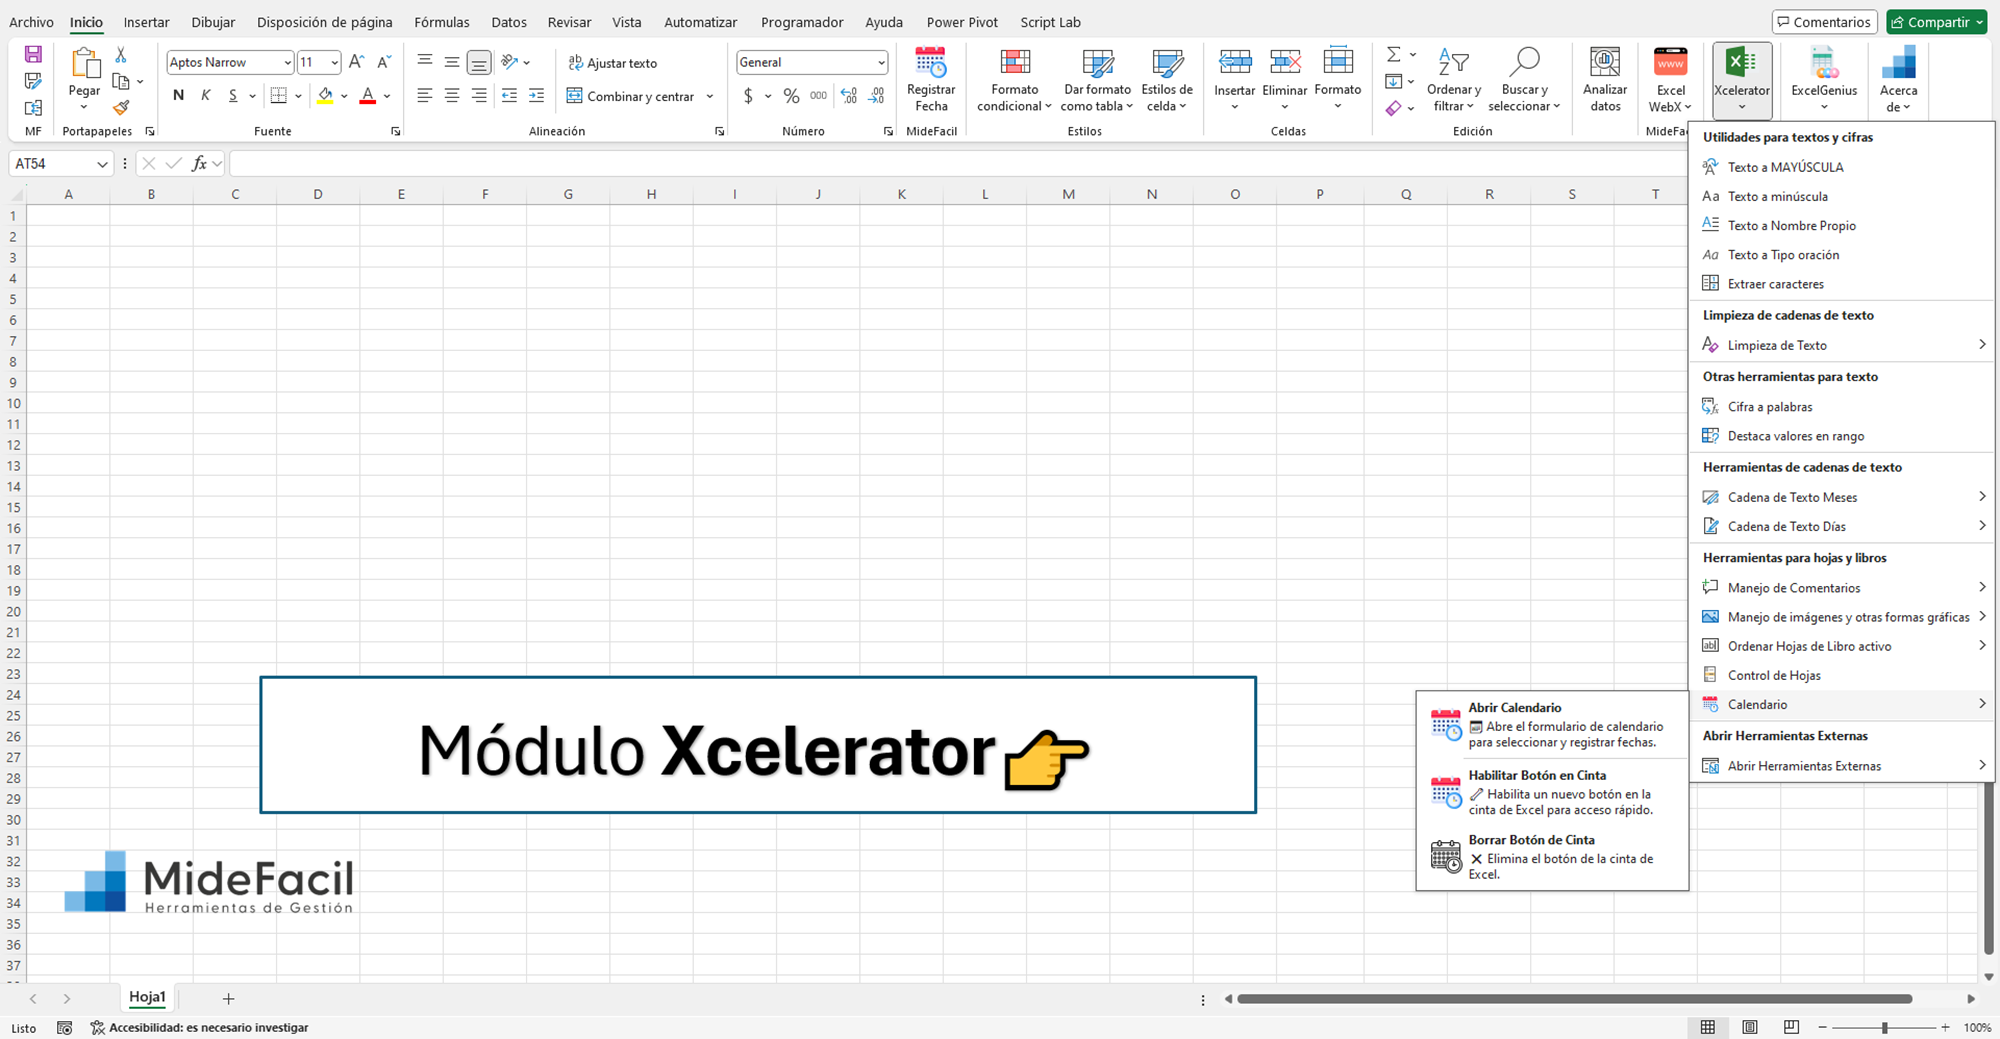This screenshot has width=2000, height=1039.
Task: Open the number format General dropdown
Action: [880, 63]
